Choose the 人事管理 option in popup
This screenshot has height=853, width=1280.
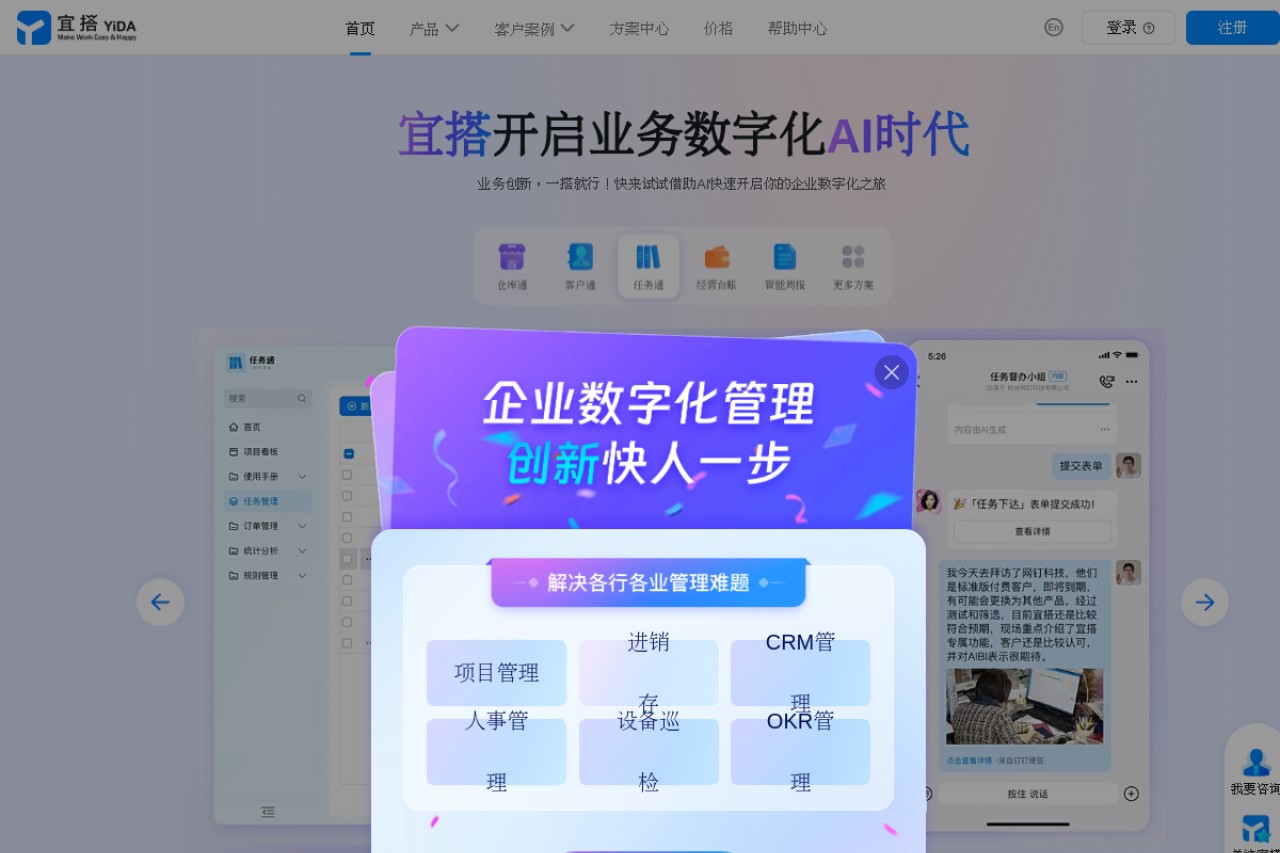496,752
